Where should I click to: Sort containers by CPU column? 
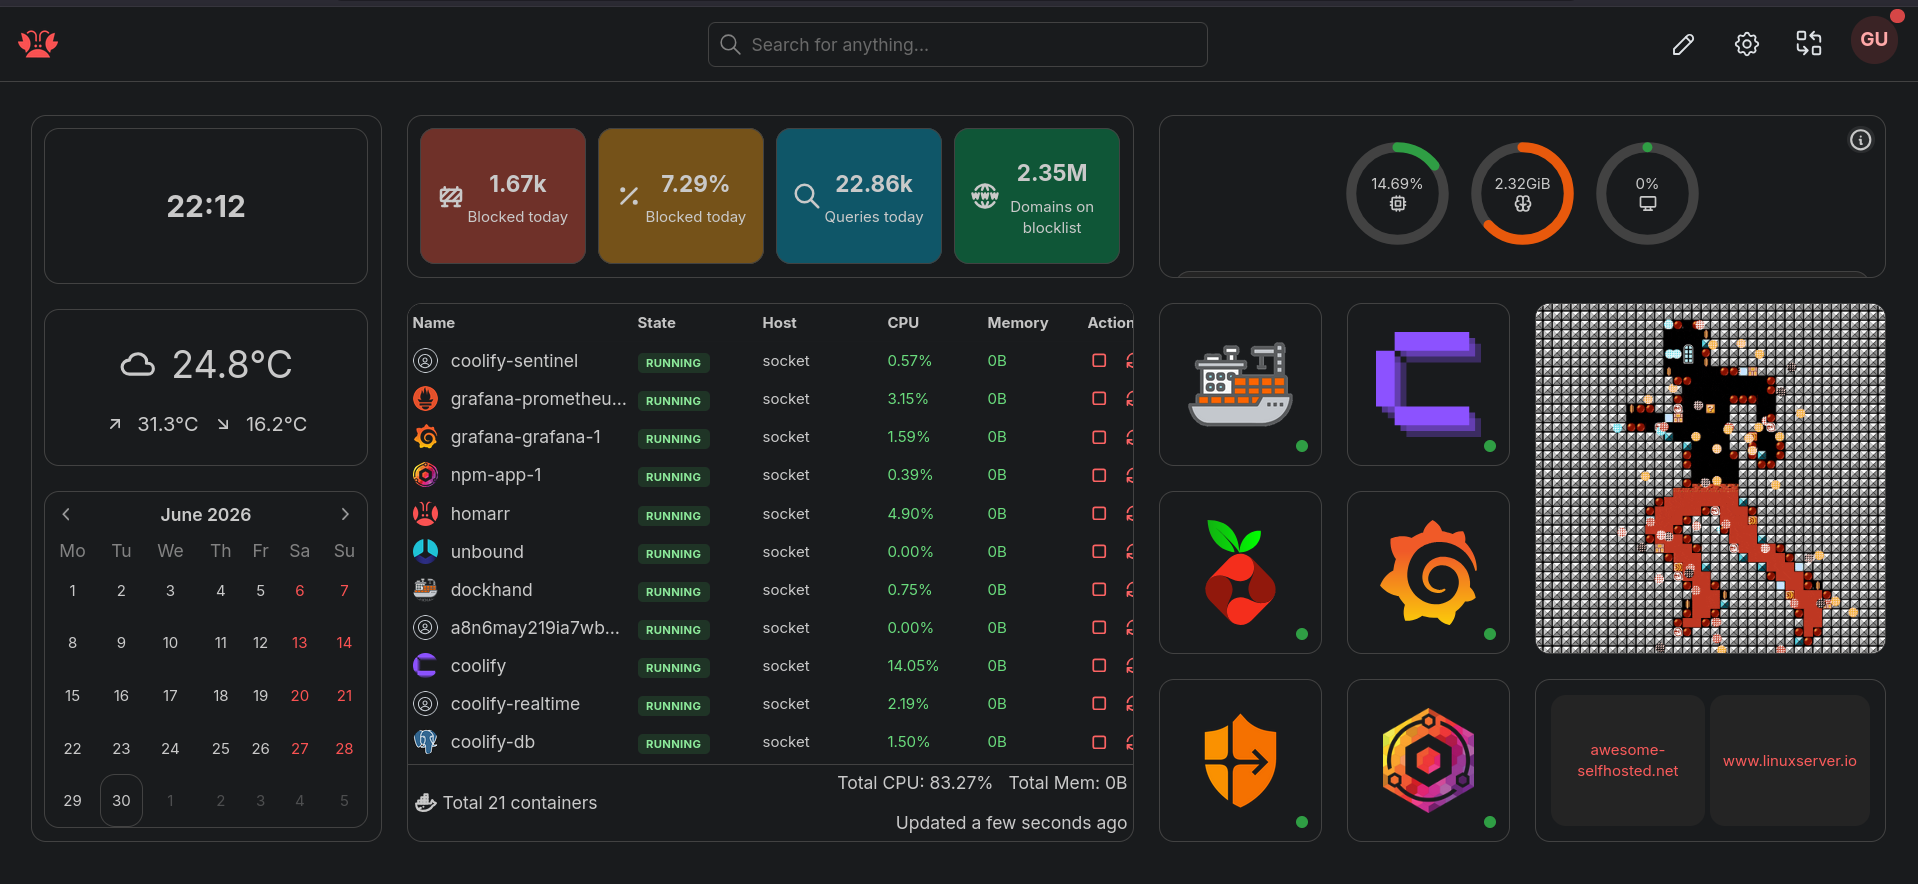903,323
